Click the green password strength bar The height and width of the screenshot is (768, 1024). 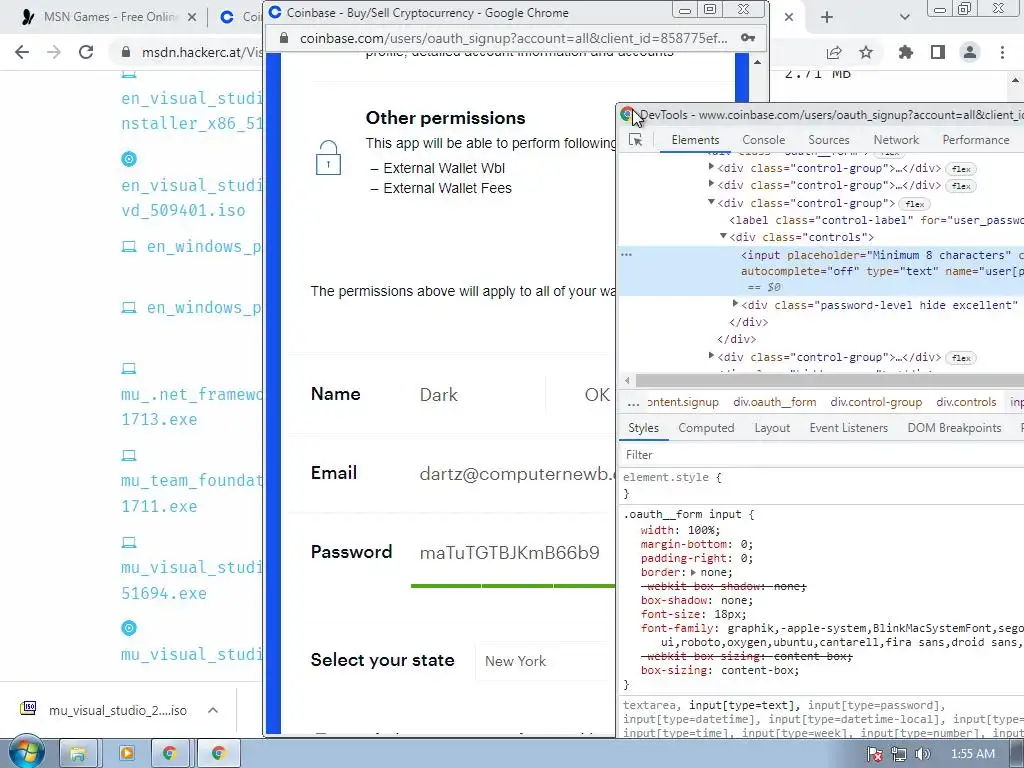click(513, 586)
